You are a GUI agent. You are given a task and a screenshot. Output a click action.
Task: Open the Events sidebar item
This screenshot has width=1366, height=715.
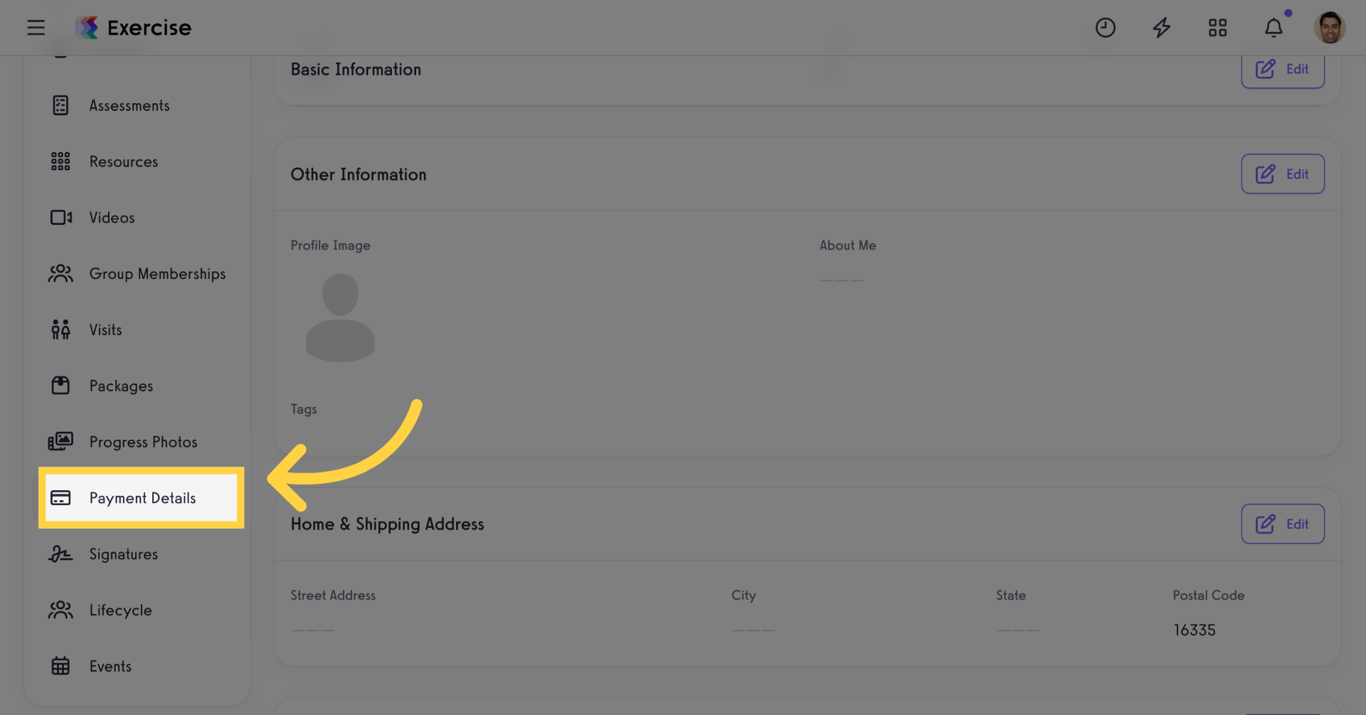pos(110,665)
